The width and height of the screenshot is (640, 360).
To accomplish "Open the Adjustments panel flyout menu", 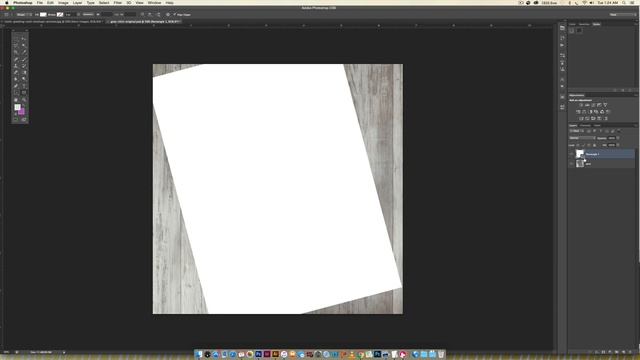I will click(636, 95).
